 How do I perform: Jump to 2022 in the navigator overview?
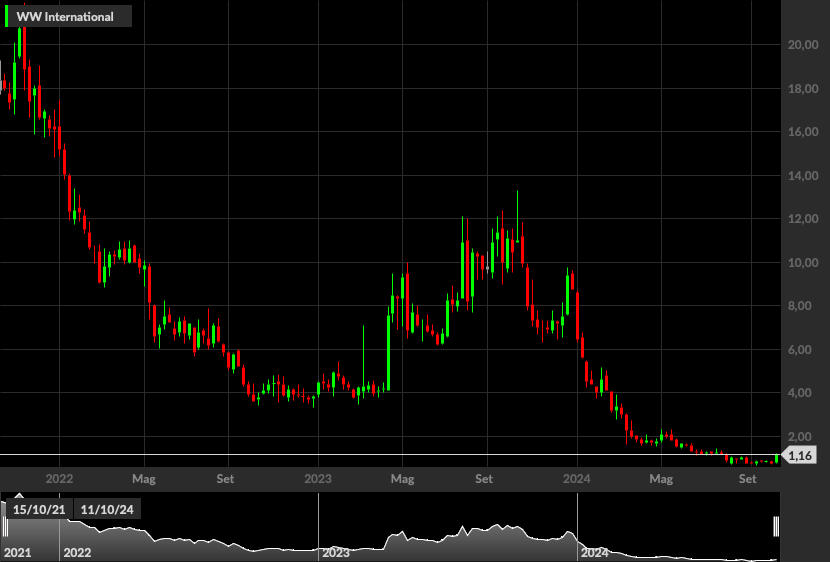pos(77,553)
